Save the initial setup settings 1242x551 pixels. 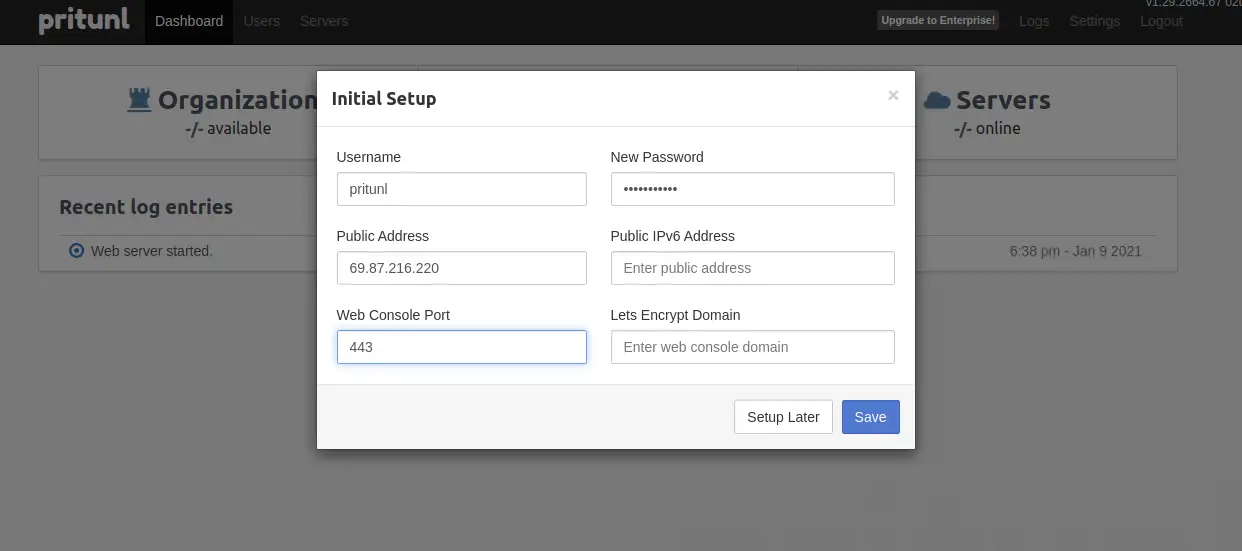point(870,417)
